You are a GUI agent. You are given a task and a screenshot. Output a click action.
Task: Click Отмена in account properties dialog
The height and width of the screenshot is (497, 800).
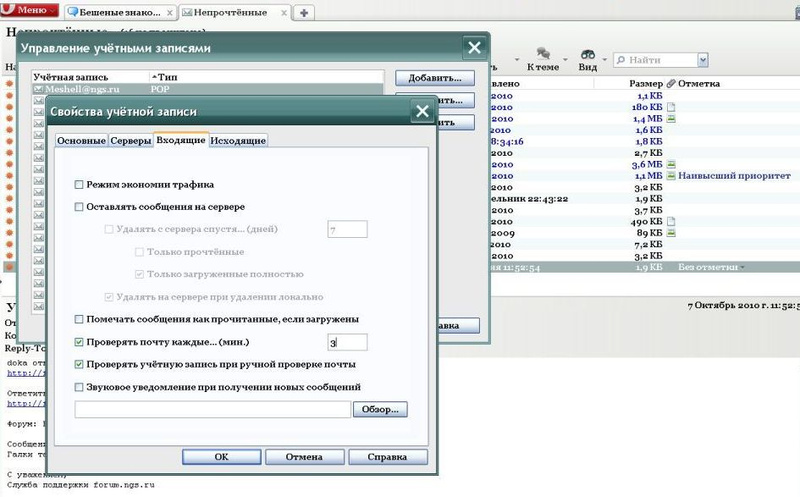click(304, 457)
